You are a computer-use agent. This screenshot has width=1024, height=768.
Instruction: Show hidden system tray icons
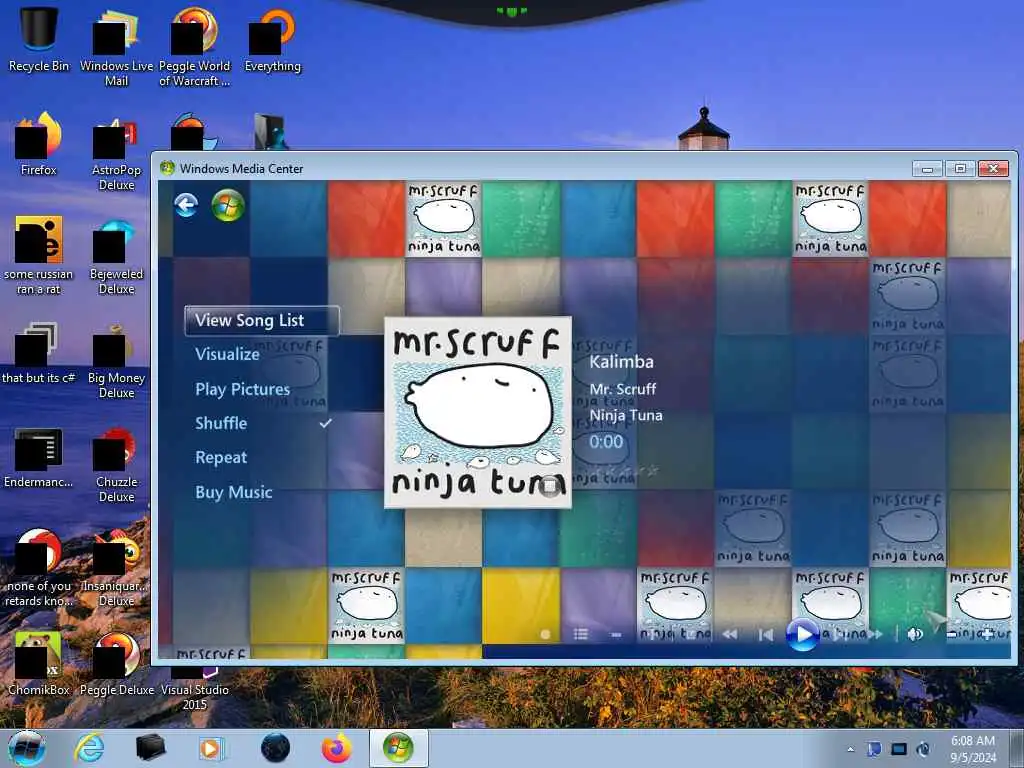point(850,749)
